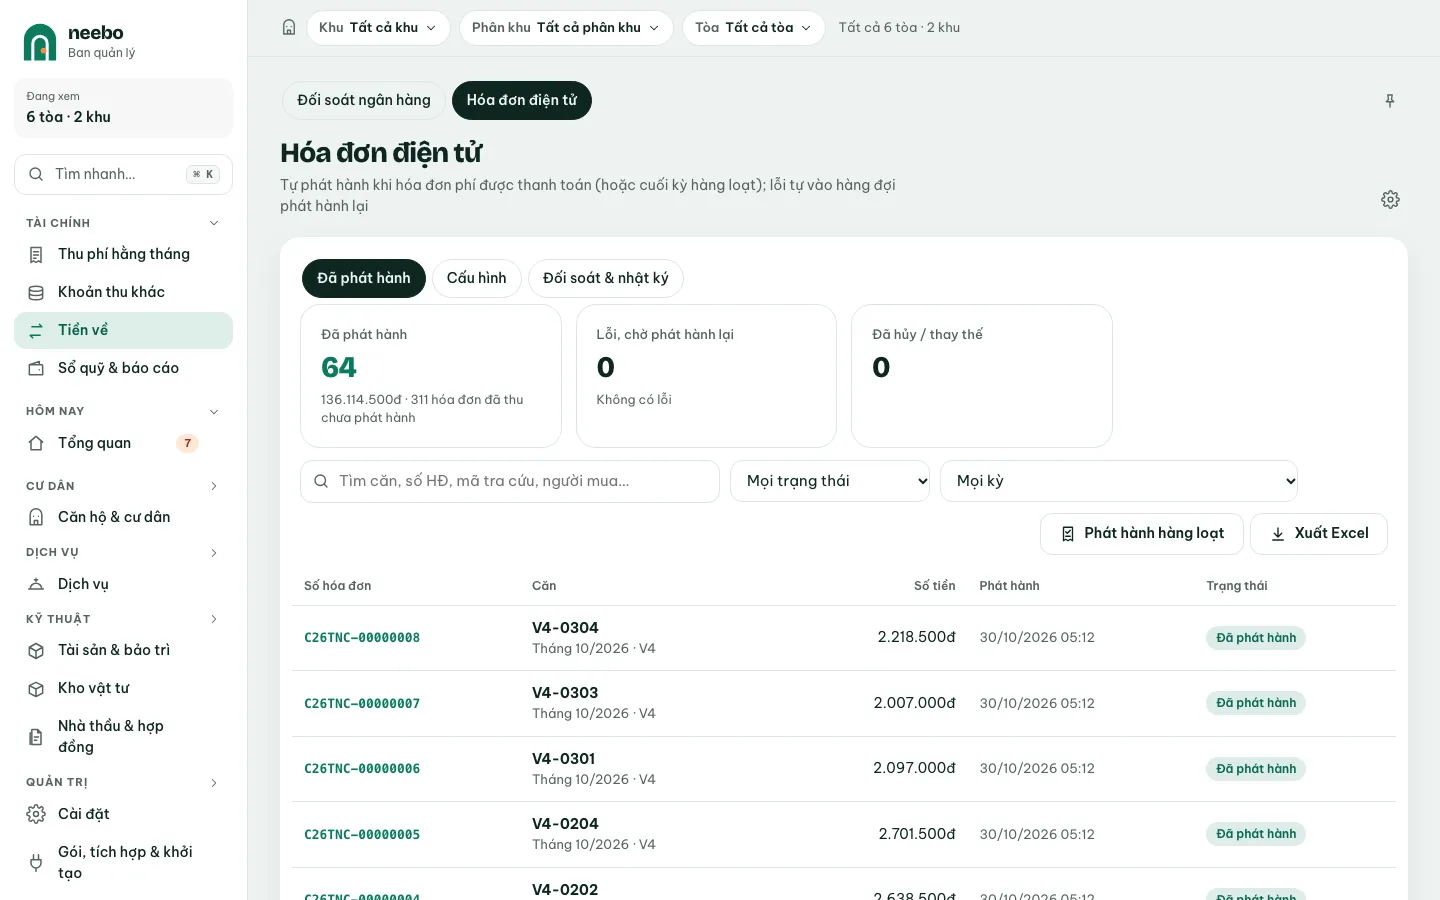1440x900 pixels.
Task: Open the Khu filter dropdown
Action: click(378, 28)
